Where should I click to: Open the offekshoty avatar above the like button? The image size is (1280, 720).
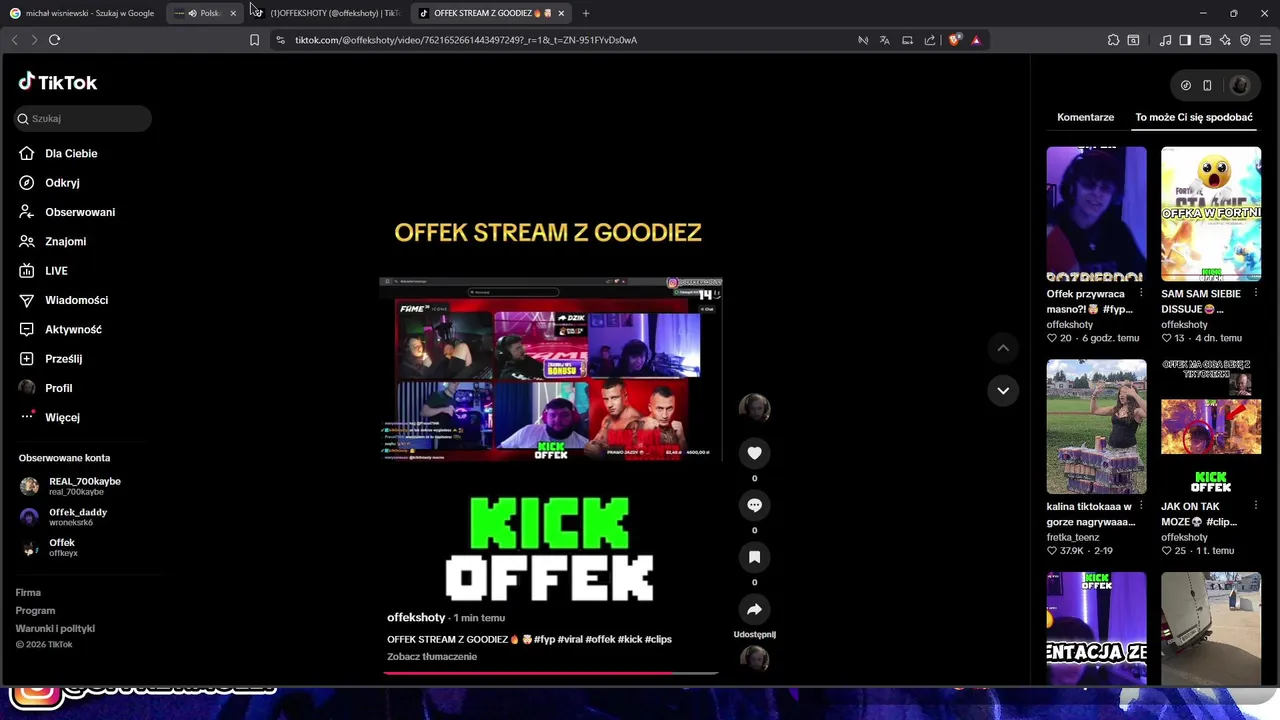click(x=754, y=408)
